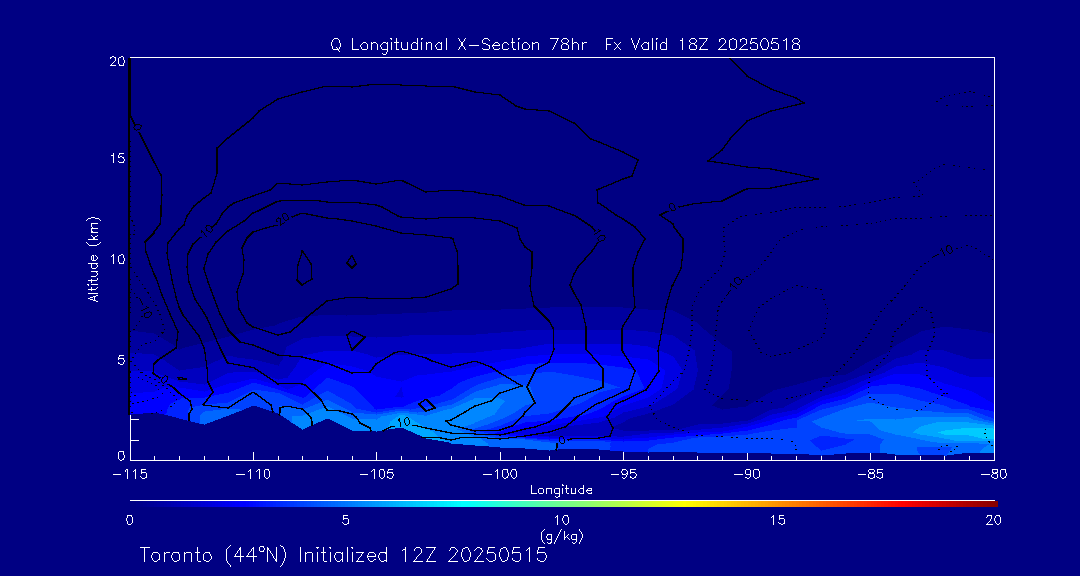1080x576 pixels.
Task: Click the caption "Toronto (44°N) Initialized 12Z 20250515"
Action: [x=344, y=555]
